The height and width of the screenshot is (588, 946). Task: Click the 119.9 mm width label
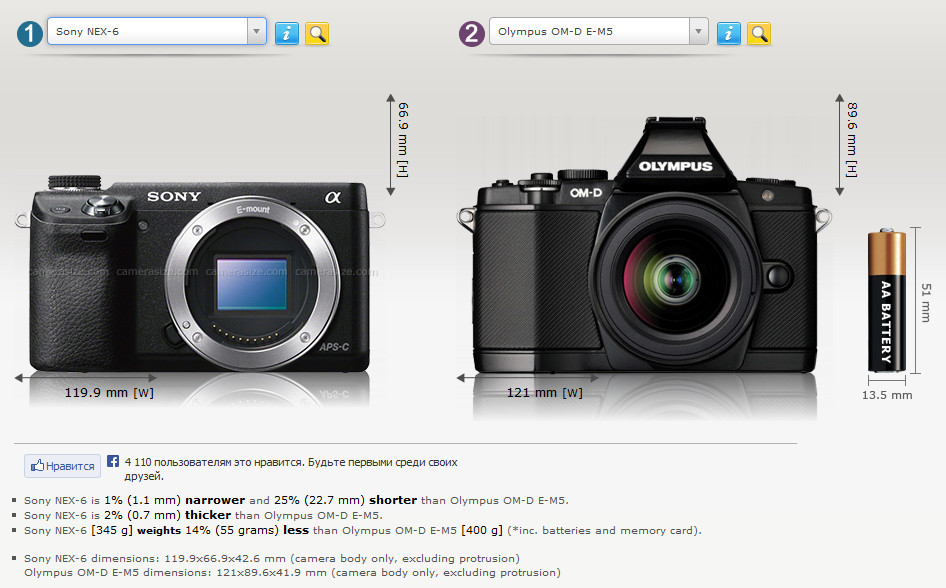click(x=108, y=392)
